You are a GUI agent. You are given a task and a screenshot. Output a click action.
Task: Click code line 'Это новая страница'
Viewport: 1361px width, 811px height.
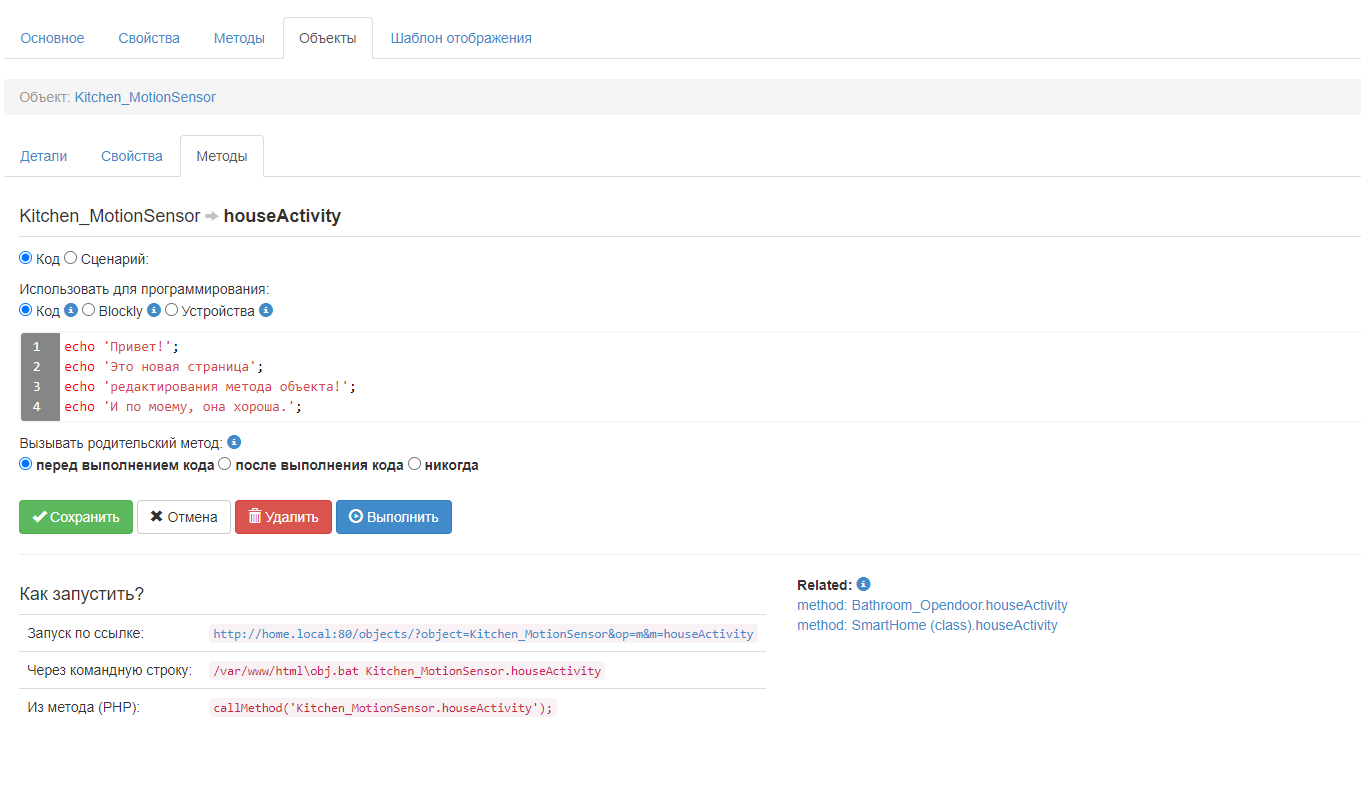point(164,367)
